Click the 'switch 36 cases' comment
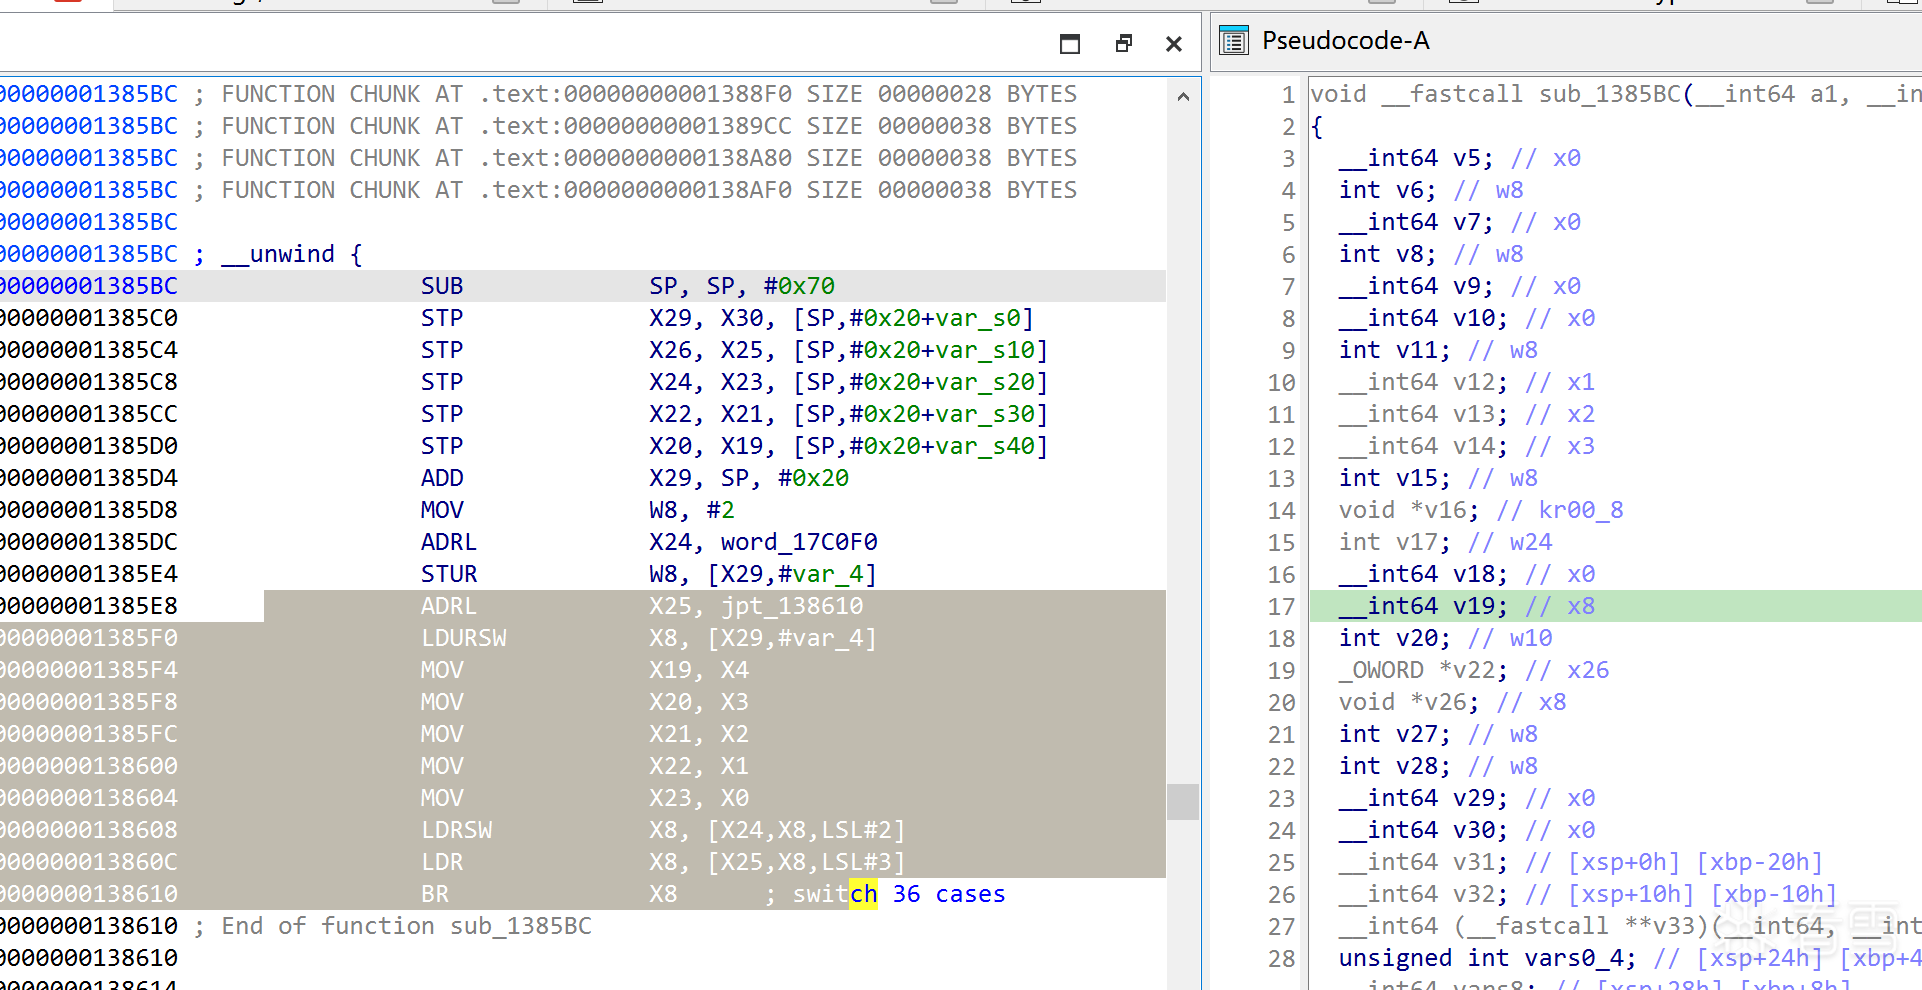The height and width of the screenshot is (990, 1922). [899, 894]
